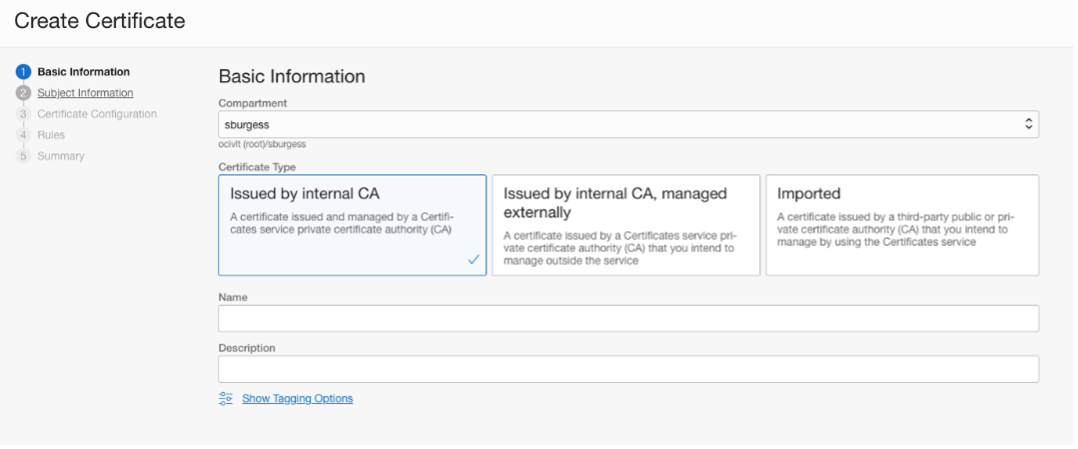
Task: Click the tagging options sliders icon
Action: tap(226, 398)
